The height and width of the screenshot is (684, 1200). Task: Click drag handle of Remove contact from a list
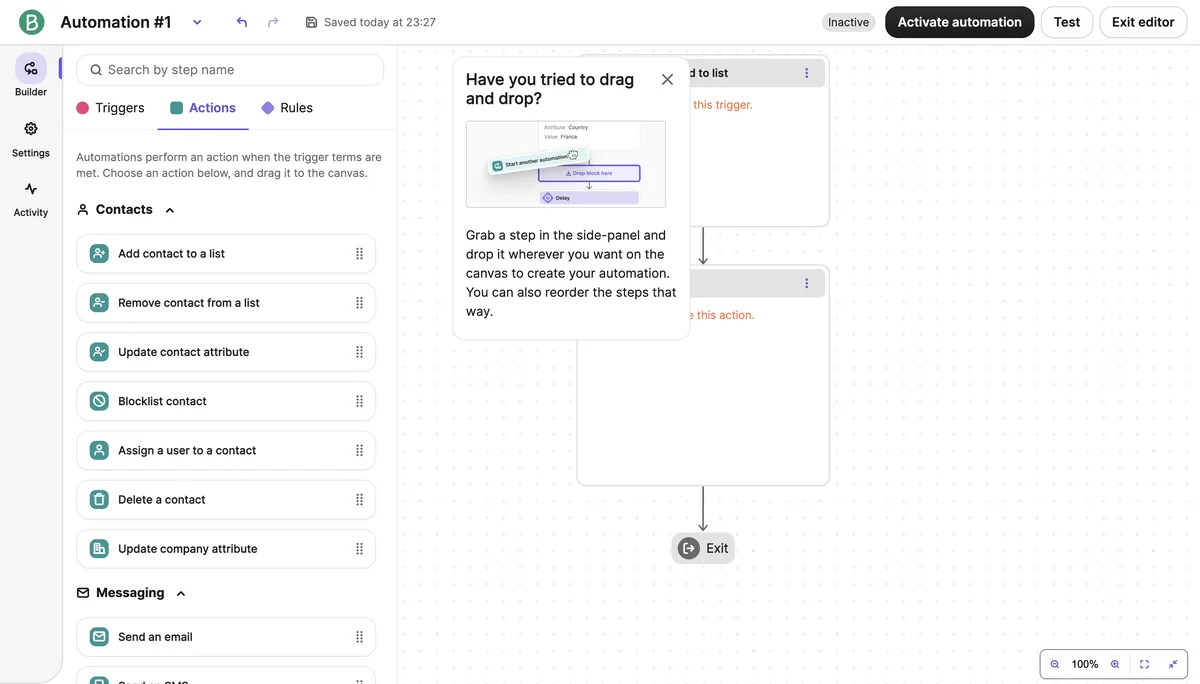point(359,303)
